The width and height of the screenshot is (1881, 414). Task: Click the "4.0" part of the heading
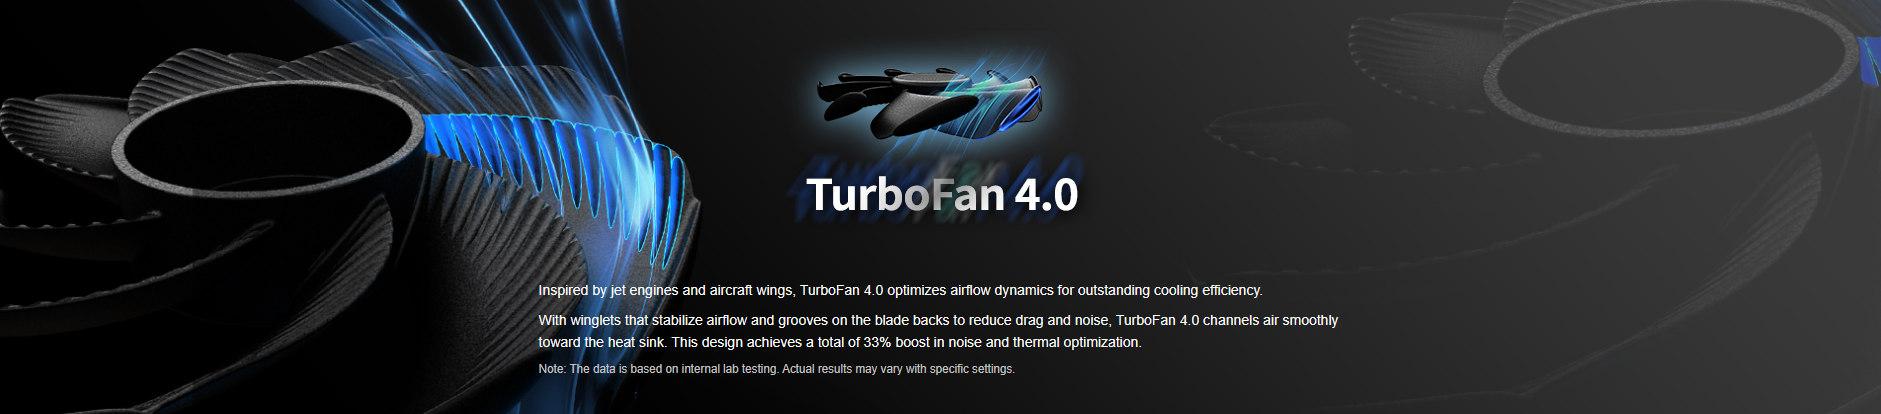click(1047, 194)
